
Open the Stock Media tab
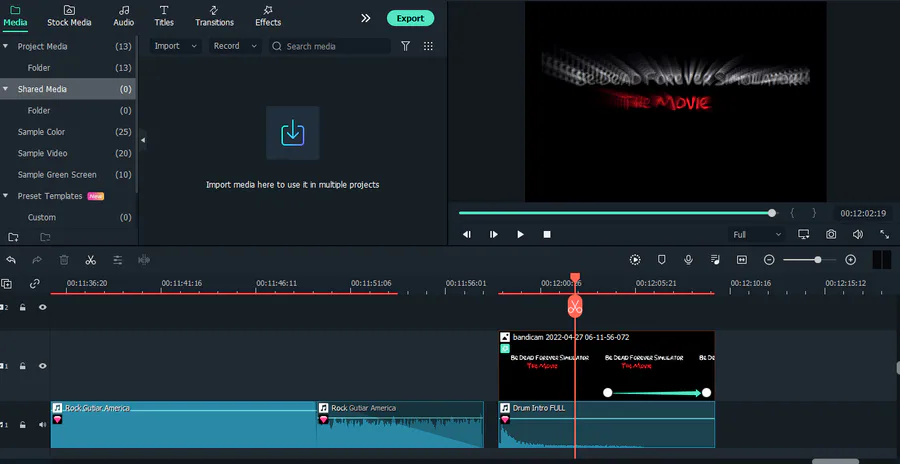coord(69,16)
